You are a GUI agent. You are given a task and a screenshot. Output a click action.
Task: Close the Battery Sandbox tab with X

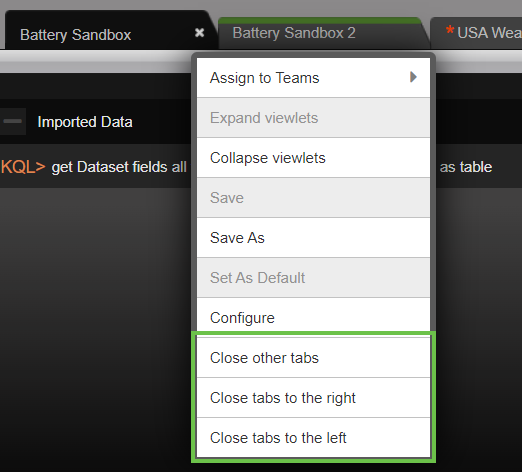[x=199, y=33]
